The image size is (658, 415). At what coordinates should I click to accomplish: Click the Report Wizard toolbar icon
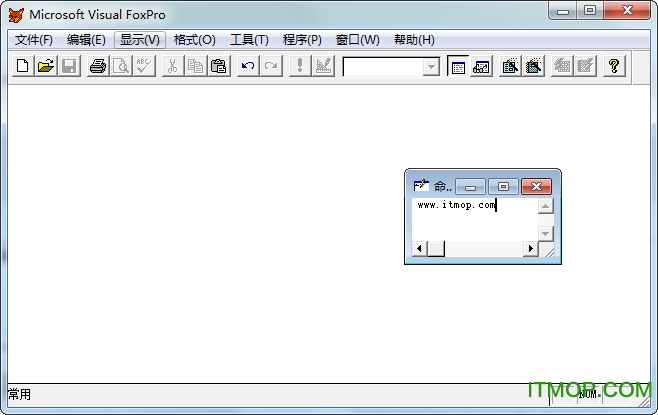(x=533, y=66)
